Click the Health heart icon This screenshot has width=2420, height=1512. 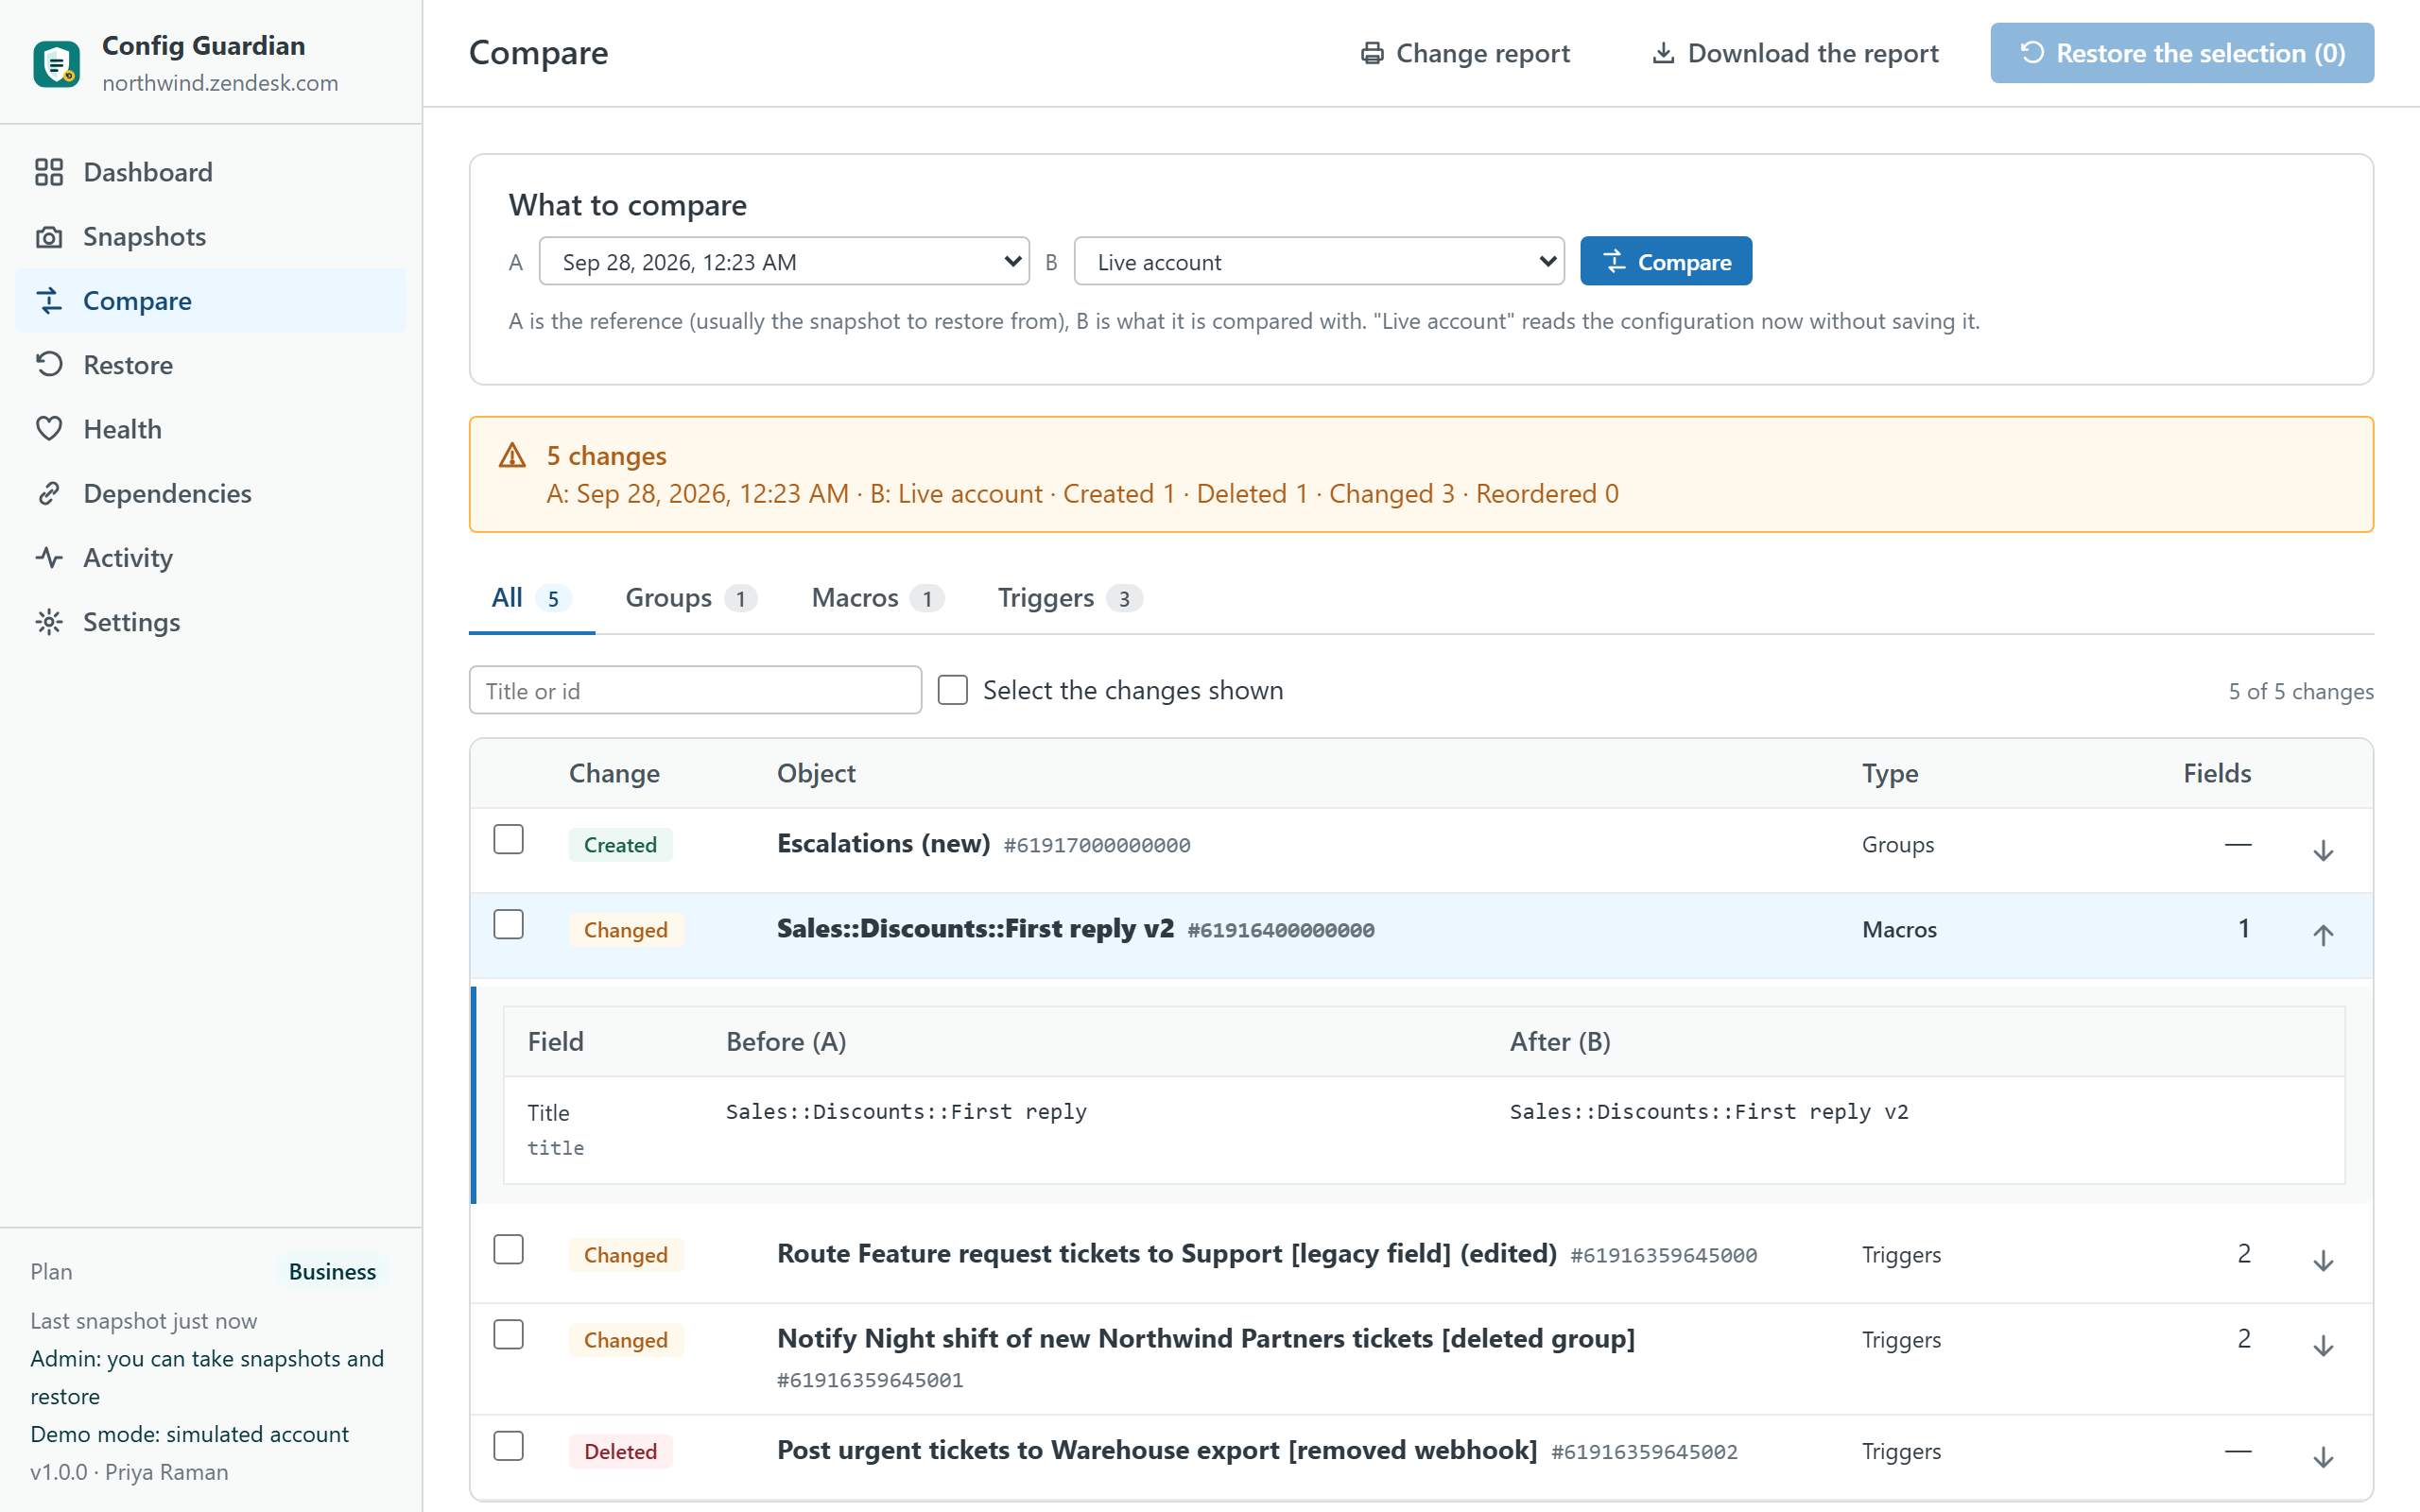49,429
